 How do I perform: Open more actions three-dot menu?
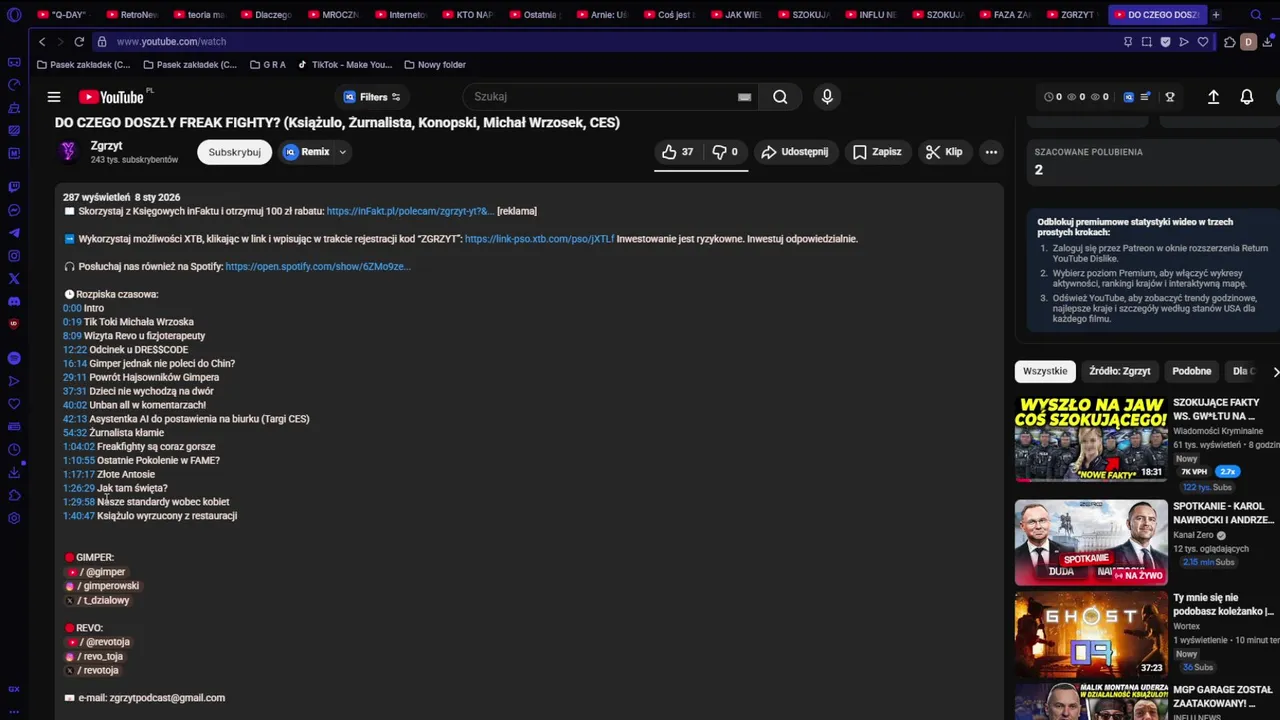pos(991,152)
